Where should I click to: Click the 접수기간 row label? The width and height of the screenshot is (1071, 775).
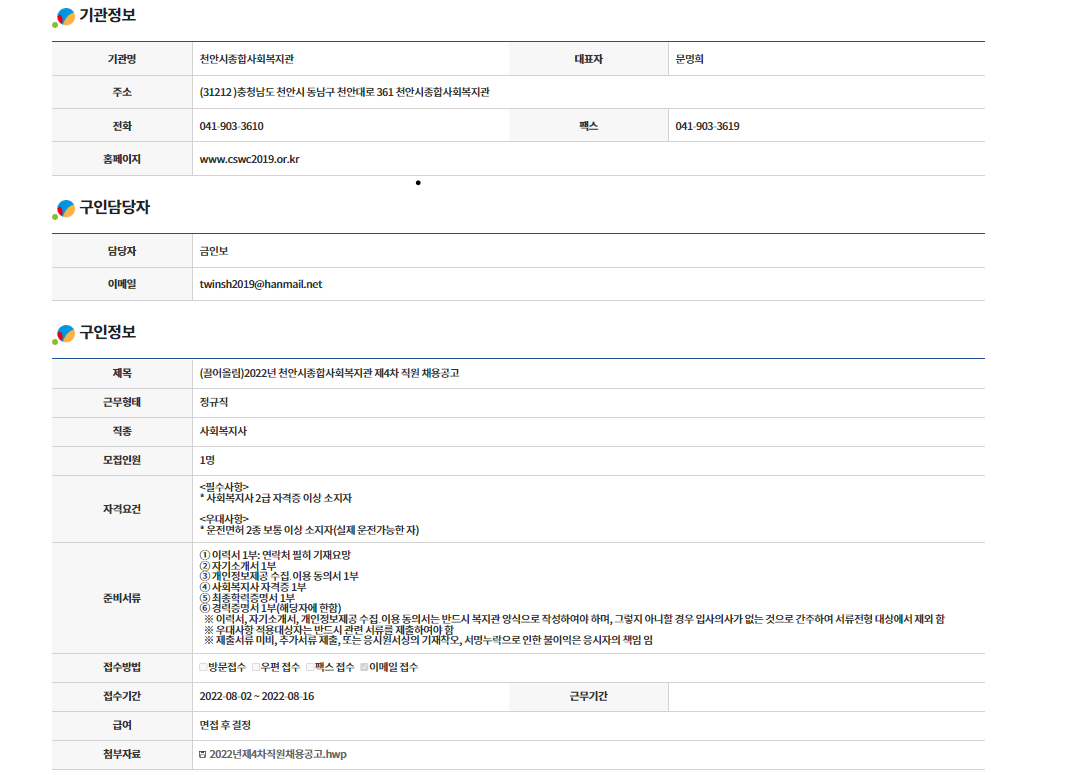(122, 696)
